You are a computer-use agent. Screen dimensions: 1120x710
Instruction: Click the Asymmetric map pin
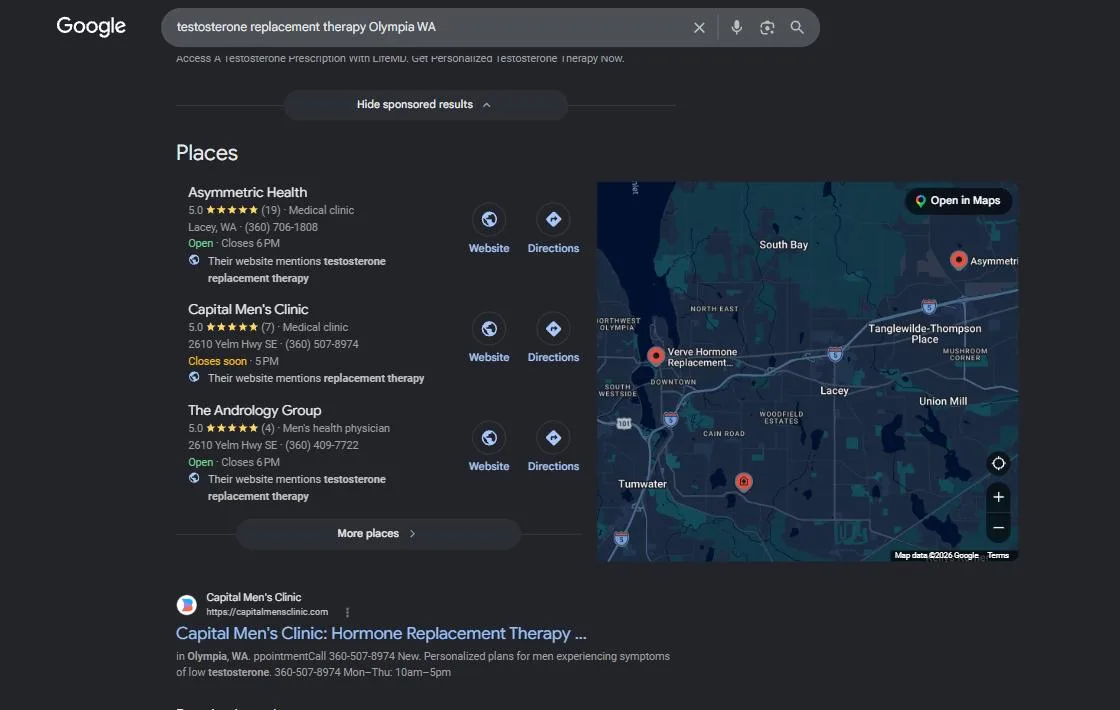point(959,260)
